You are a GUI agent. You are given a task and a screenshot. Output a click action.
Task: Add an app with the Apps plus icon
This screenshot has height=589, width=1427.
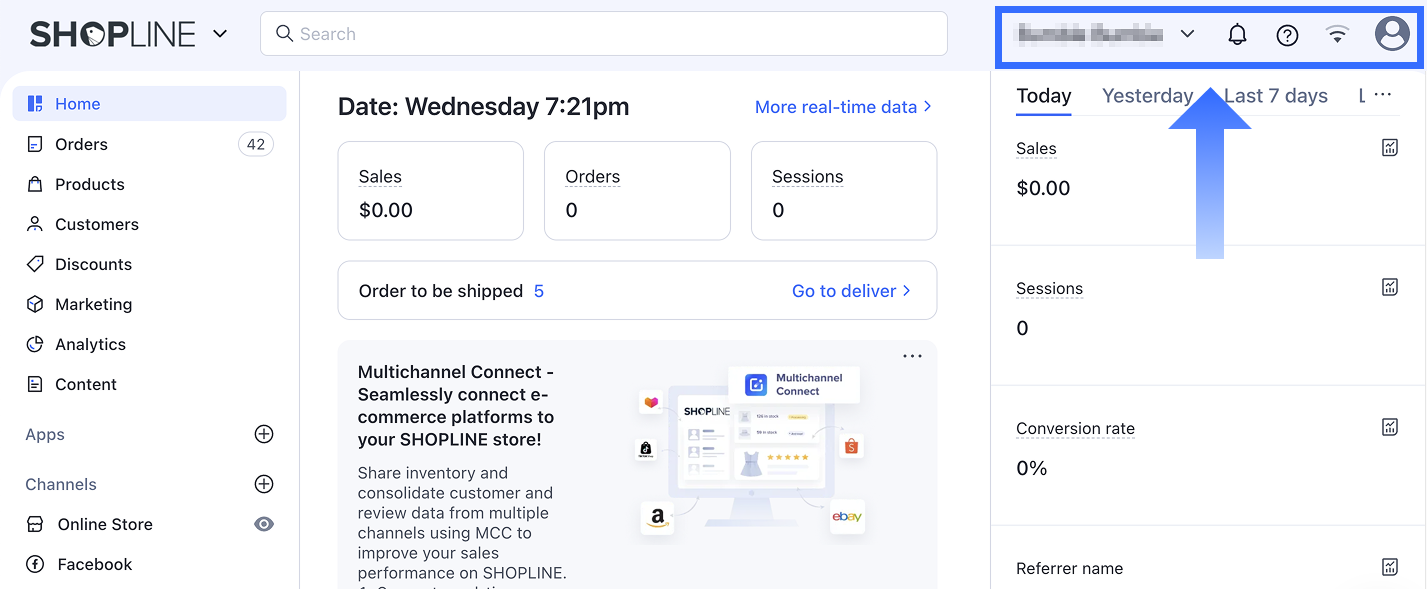[x=264, y=434]
